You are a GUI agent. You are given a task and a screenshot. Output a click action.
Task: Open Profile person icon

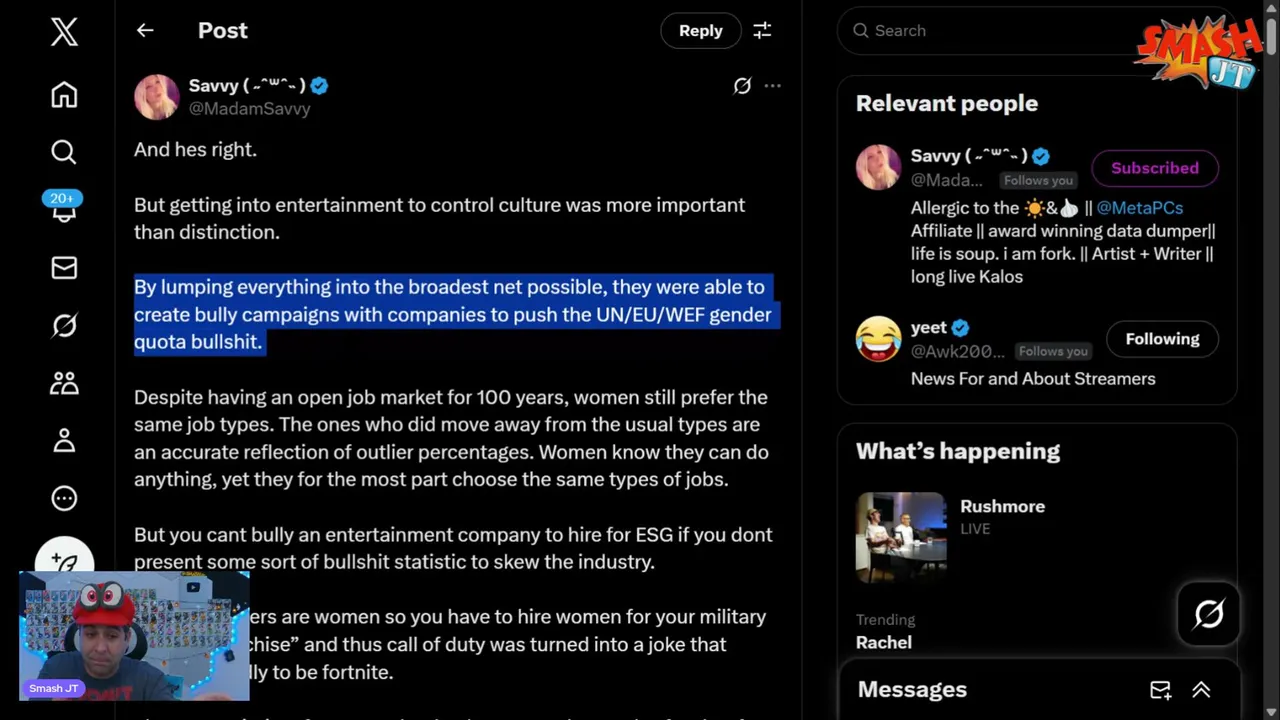pos(64,440)
